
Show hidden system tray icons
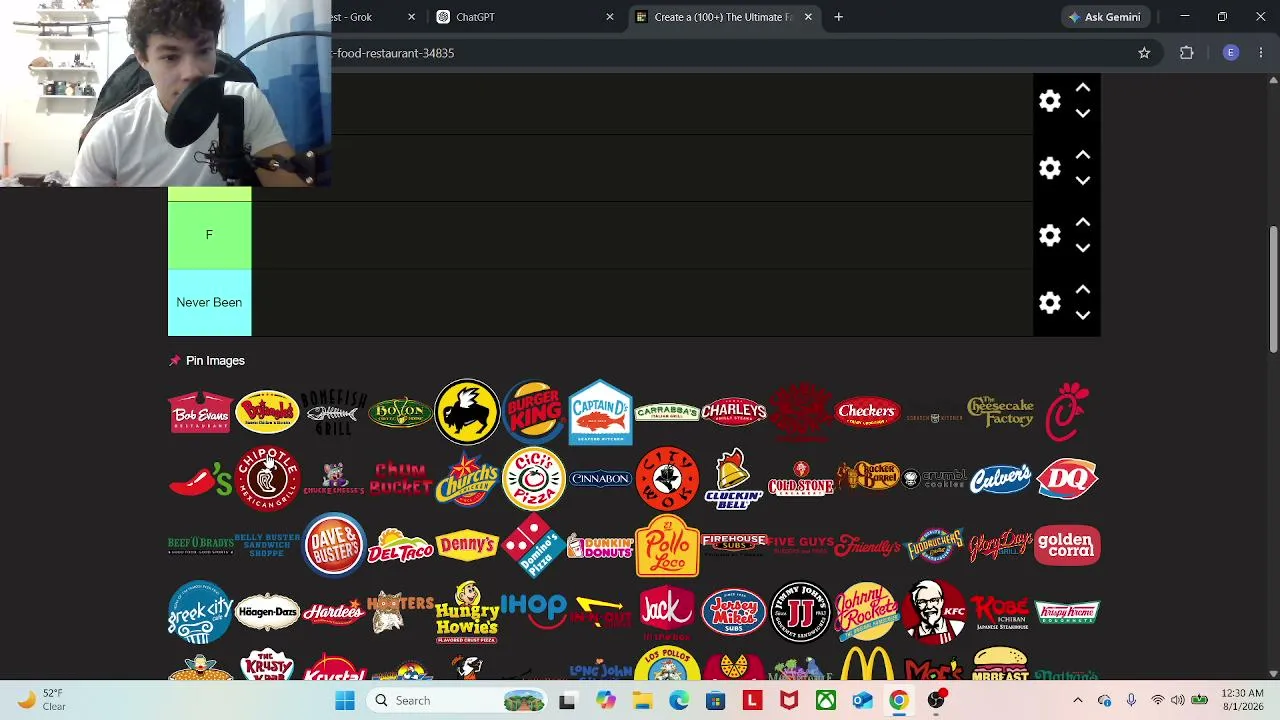coord(1077,701)
